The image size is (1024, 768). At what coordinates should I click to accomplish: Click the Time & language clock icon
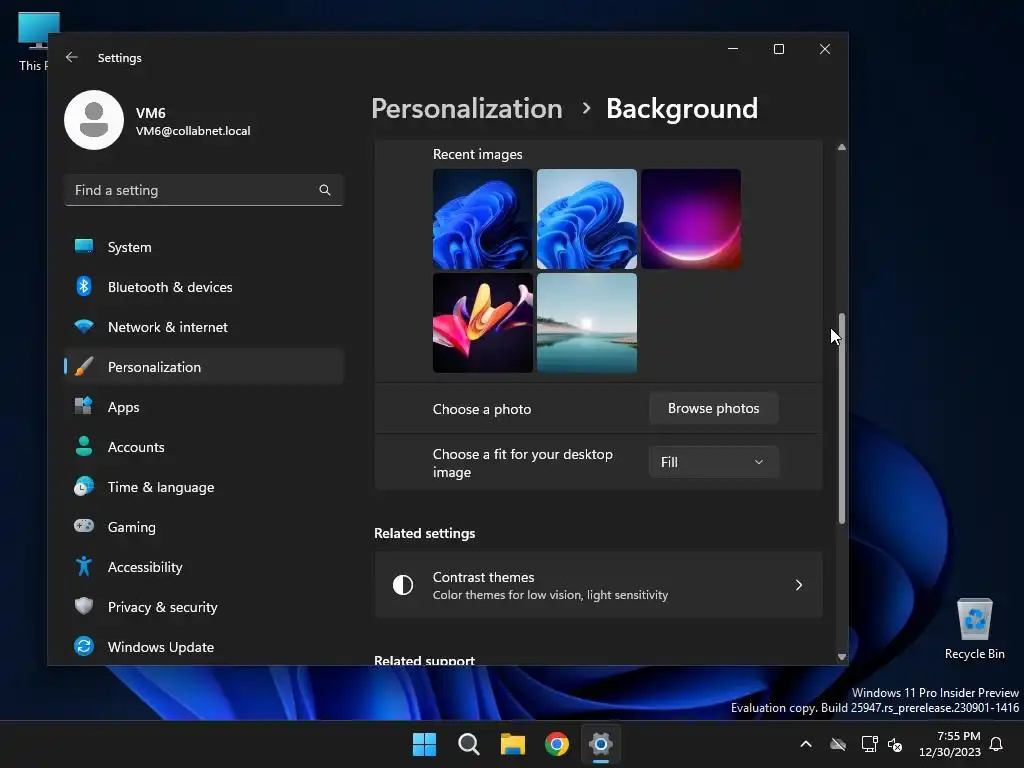pos(84,487)
